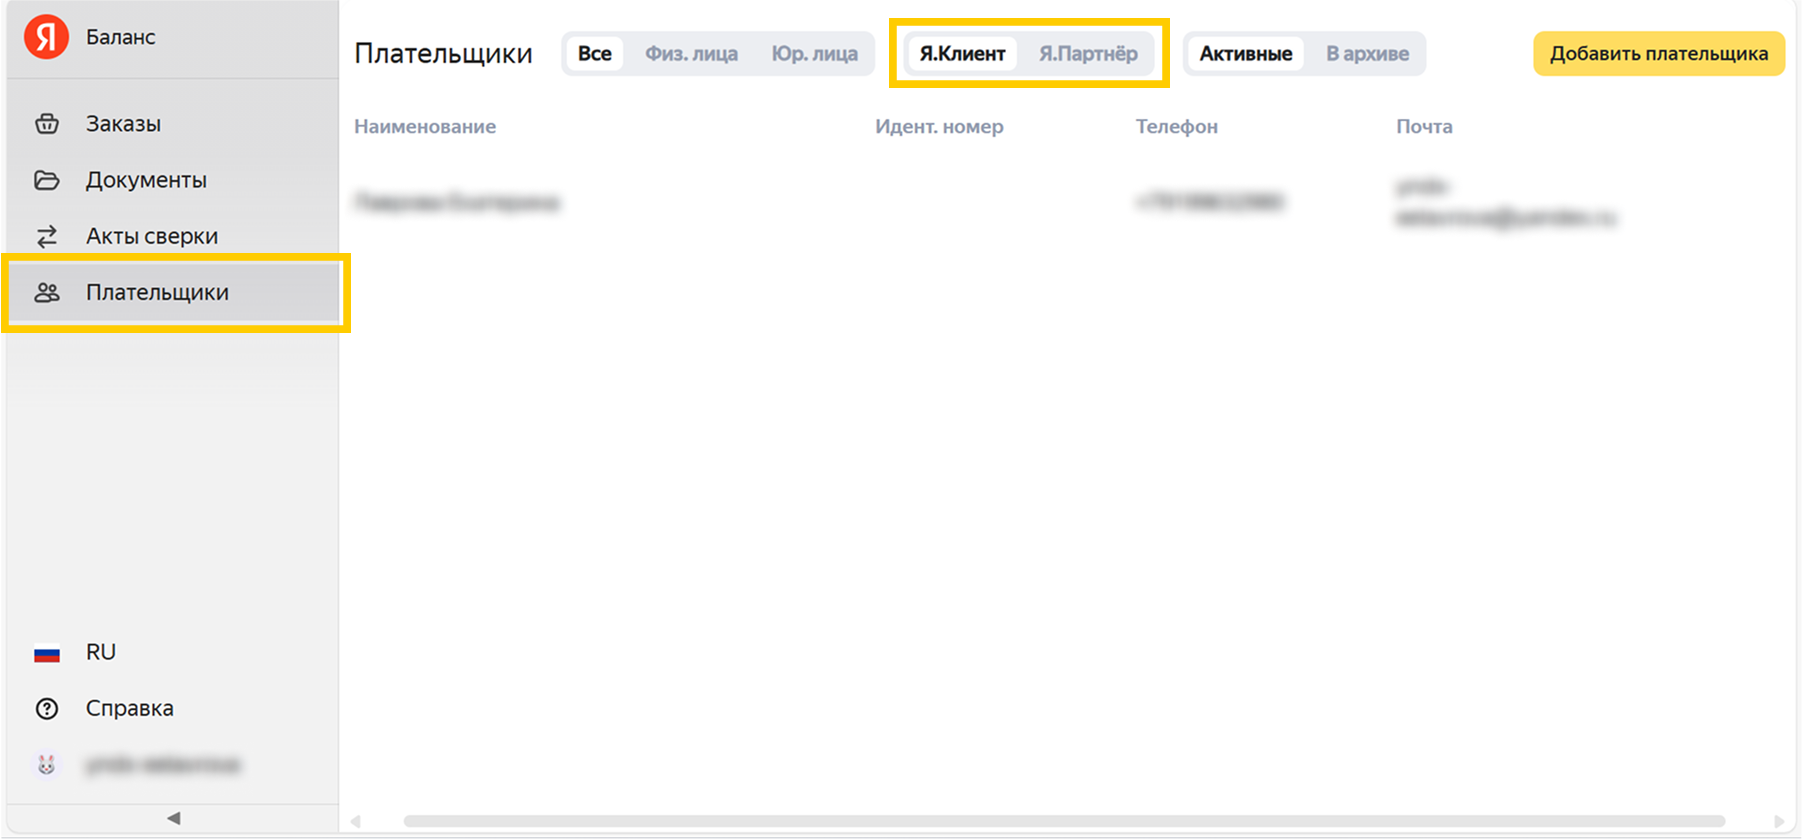
Task: Filter payers by Физ. лица
Action: pyautogui.click(x=691, y=54)
